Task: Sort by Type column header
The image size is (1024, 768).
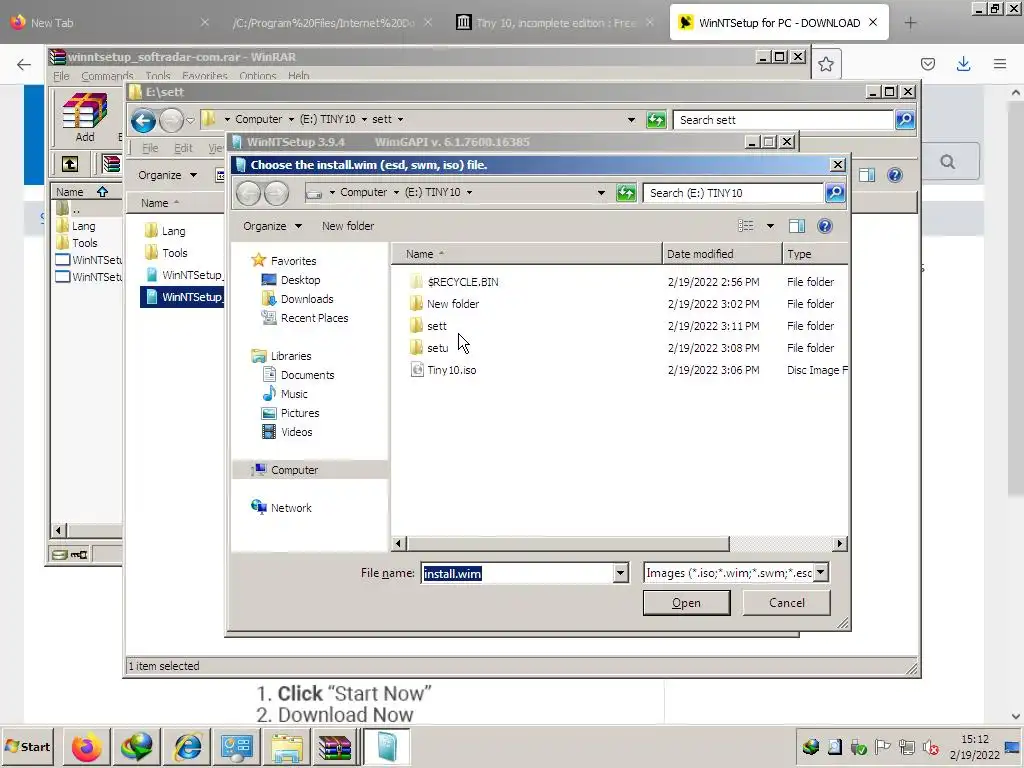Action: (815, 254)
